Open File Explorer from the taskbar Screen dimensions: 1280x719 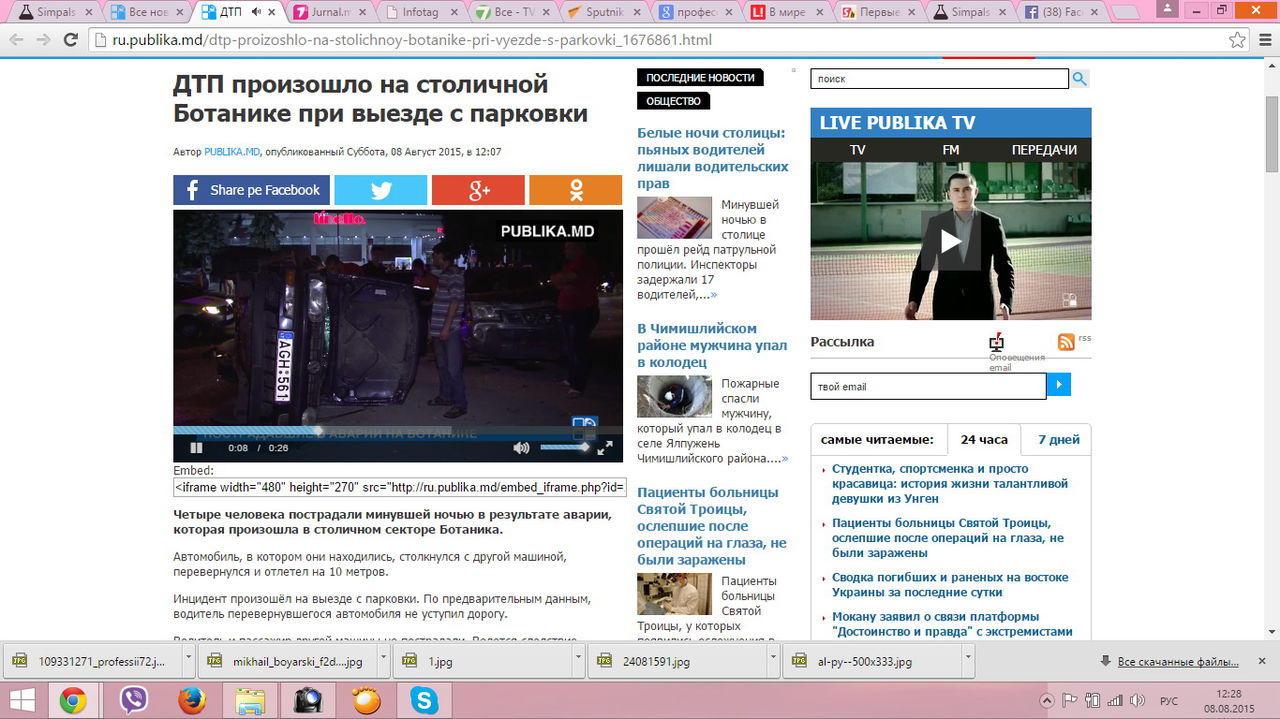[249, 700]
